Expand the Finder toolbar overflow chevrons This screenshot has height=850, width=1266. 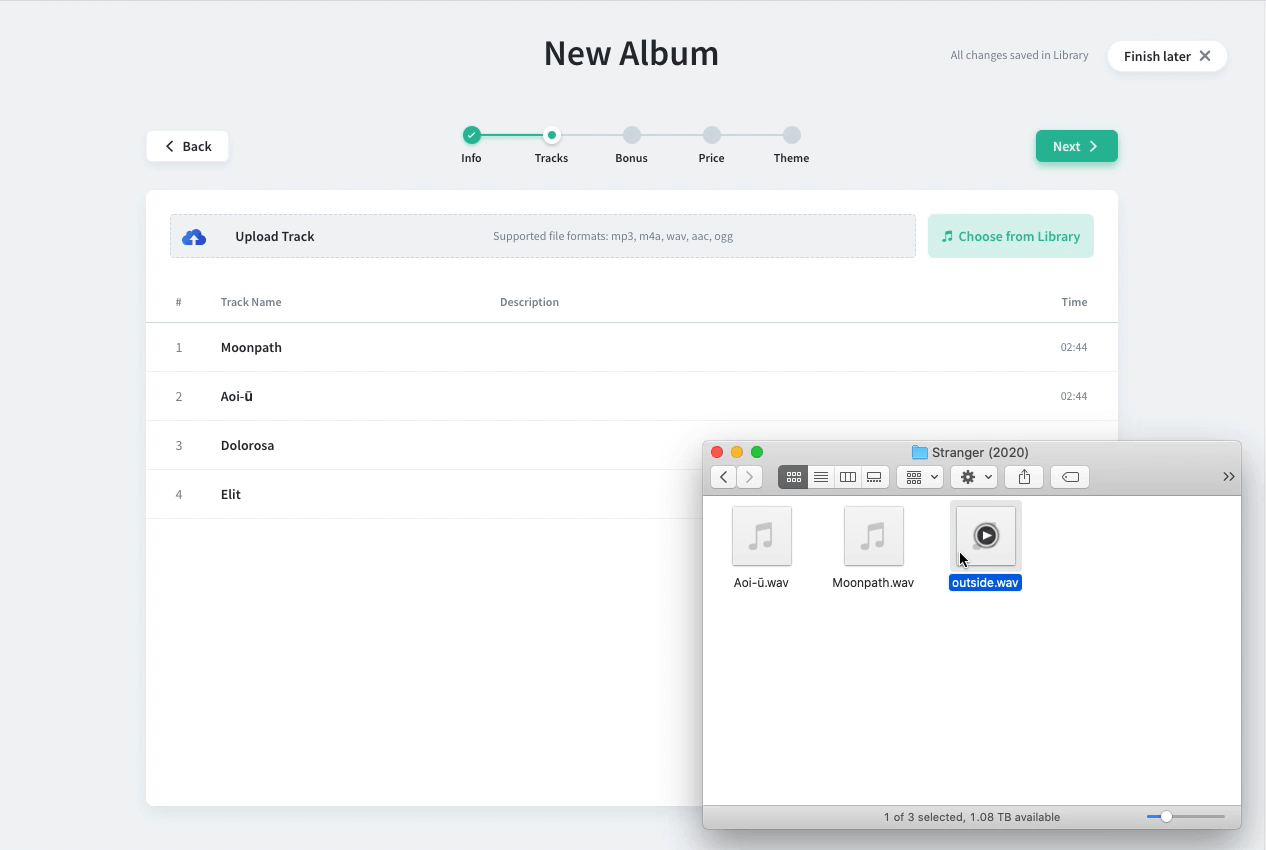tap(1229, 477)
